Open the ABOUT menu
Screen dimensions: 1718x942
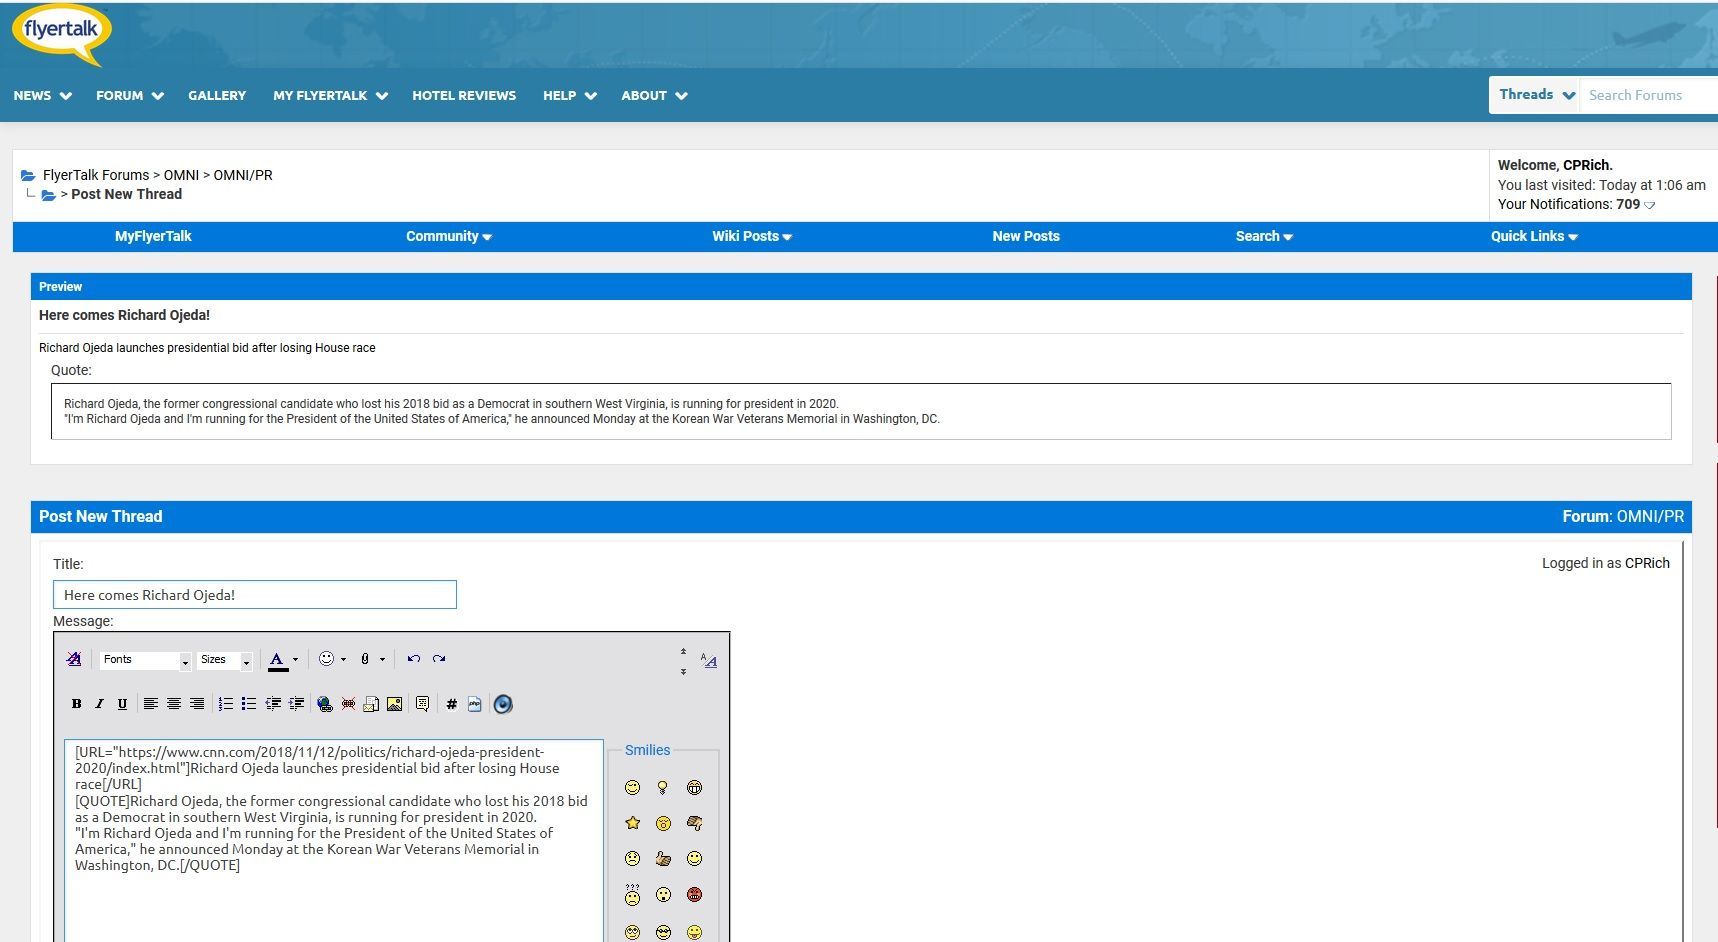pos(654,96)
